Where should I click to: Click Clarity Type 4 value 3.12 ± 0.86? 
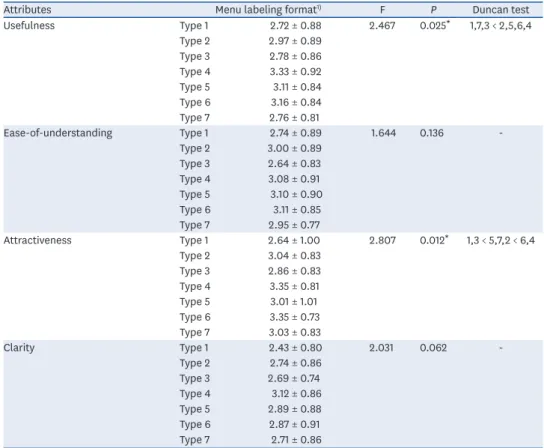point(296,394)
